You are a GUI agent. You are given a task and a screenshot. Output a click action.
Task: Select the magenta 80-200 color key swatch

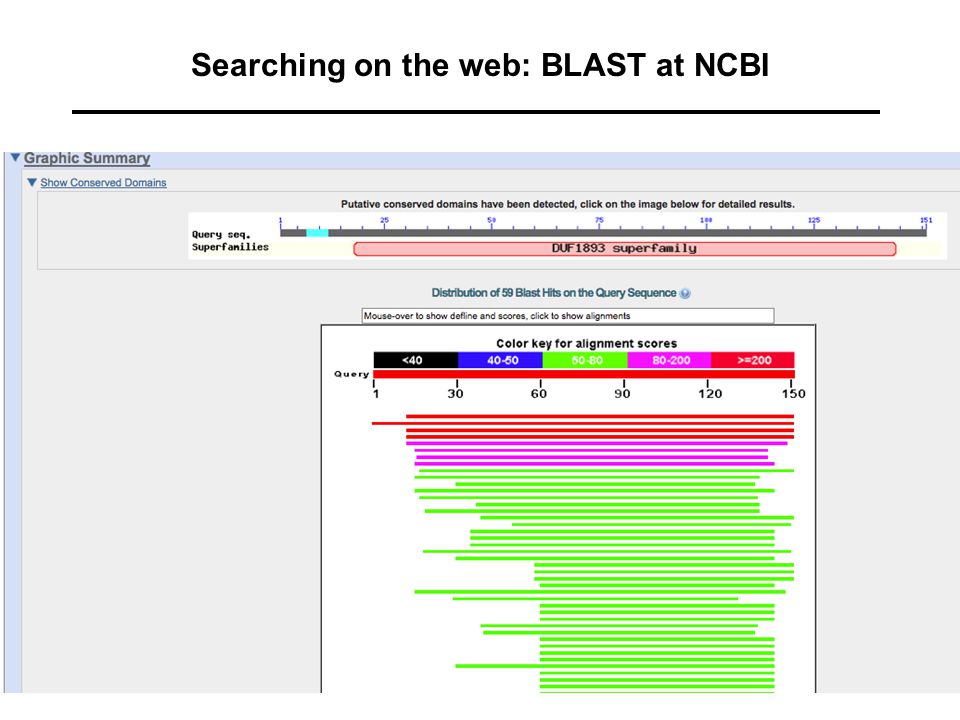(x=669, y=360)
